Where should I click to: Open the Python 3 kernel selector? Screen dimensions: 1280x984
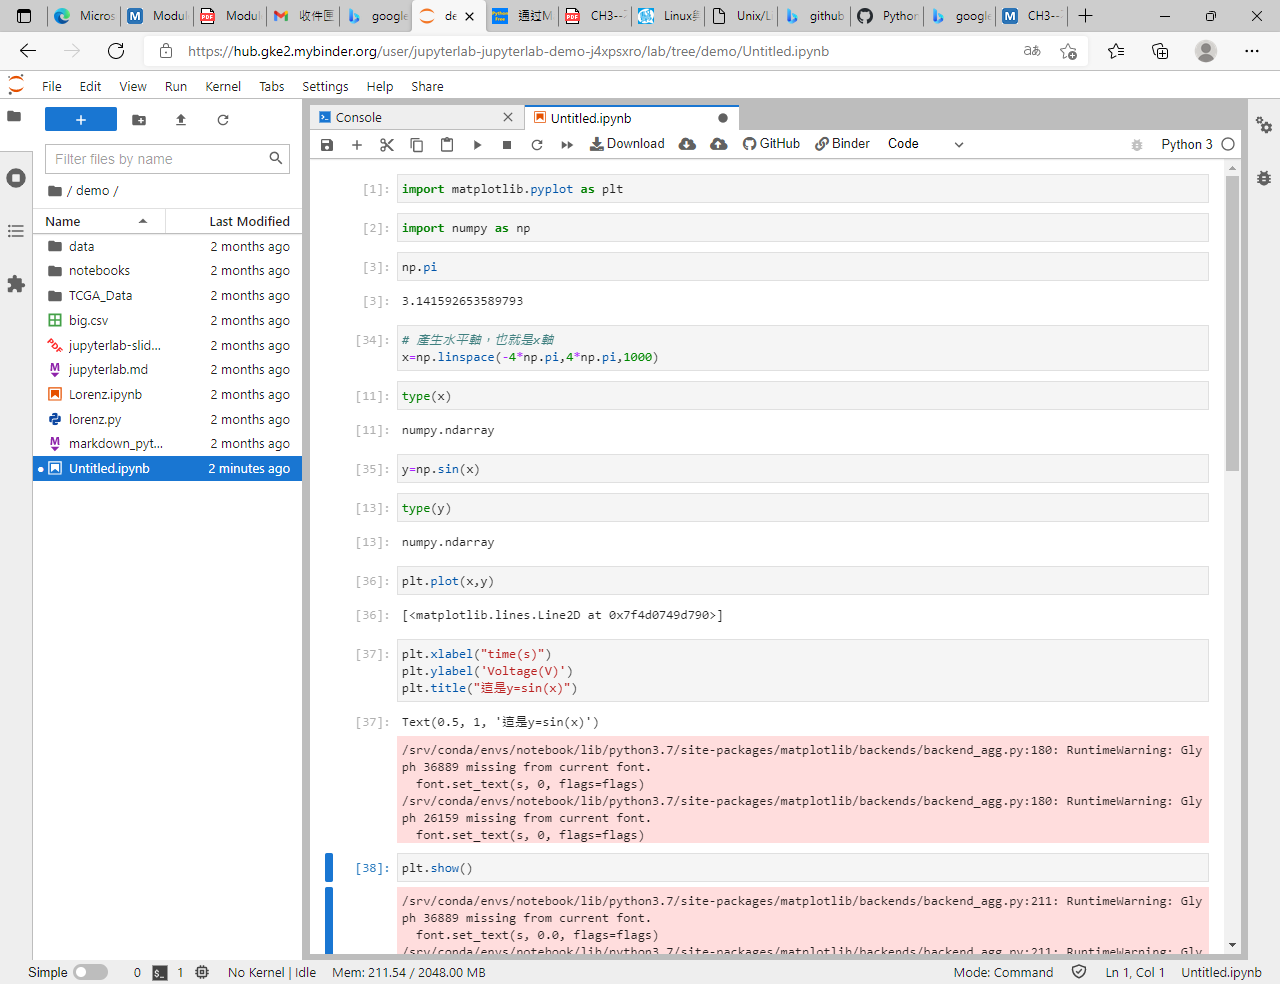coord(1188,144)
